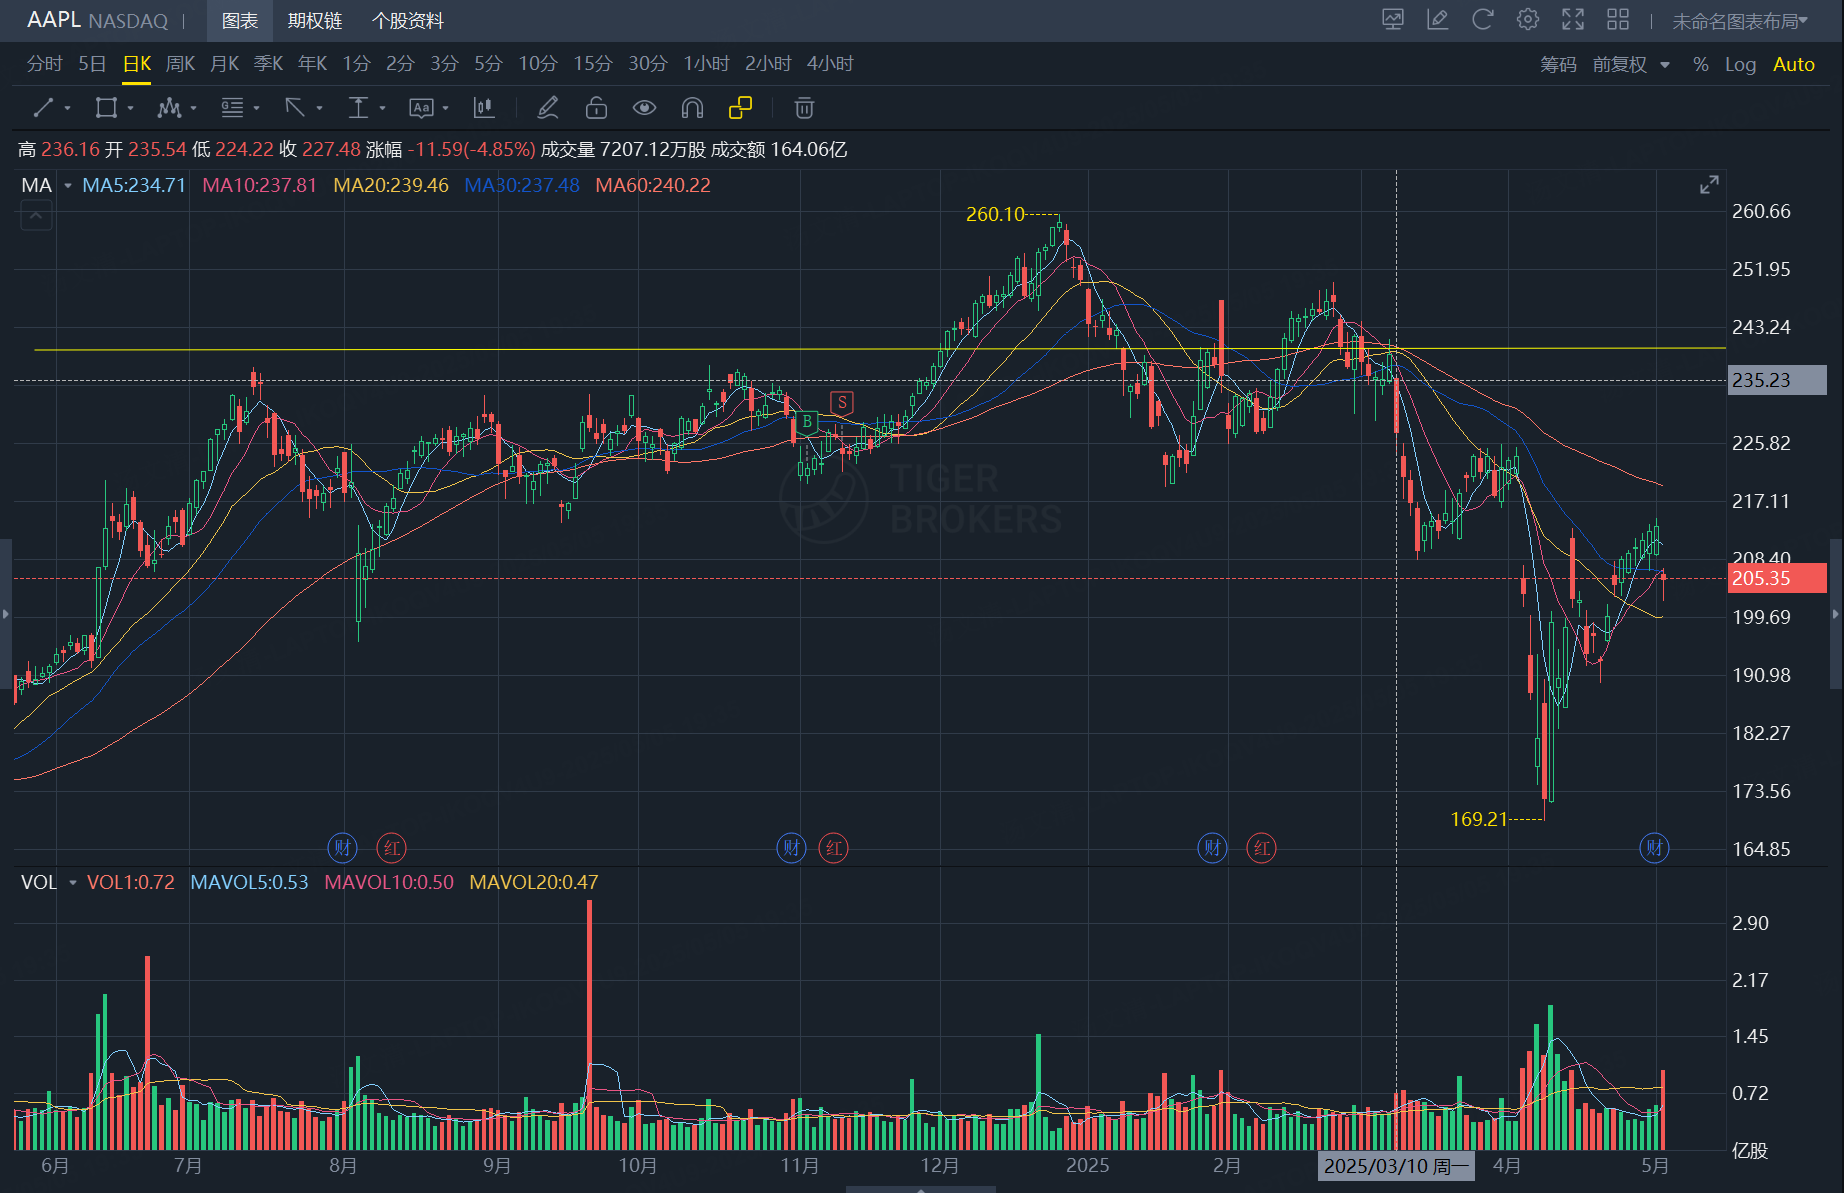Collapse the indicator legend chevron
The width and height of the screenshot is (1844, 1193).
click(x=36, y=214)
